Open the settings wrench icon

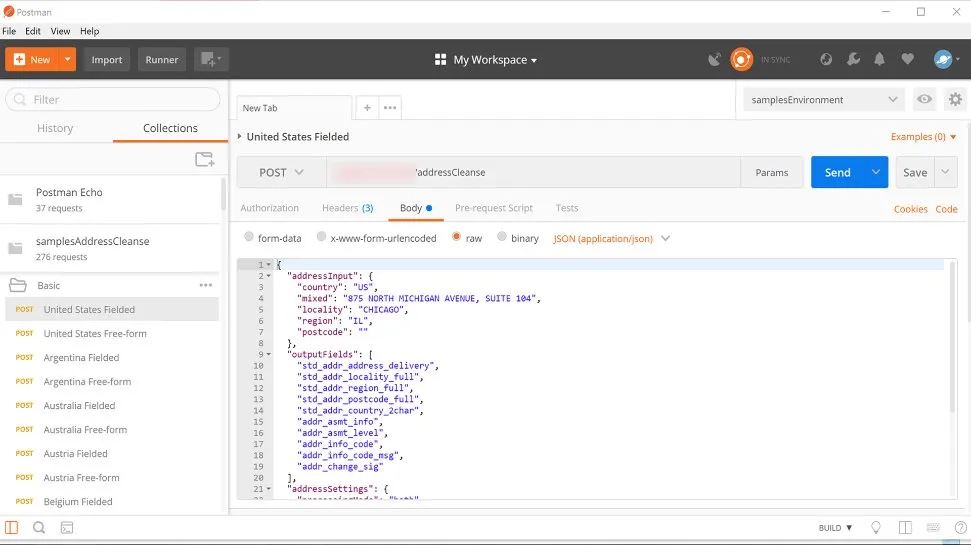(853, 60)
